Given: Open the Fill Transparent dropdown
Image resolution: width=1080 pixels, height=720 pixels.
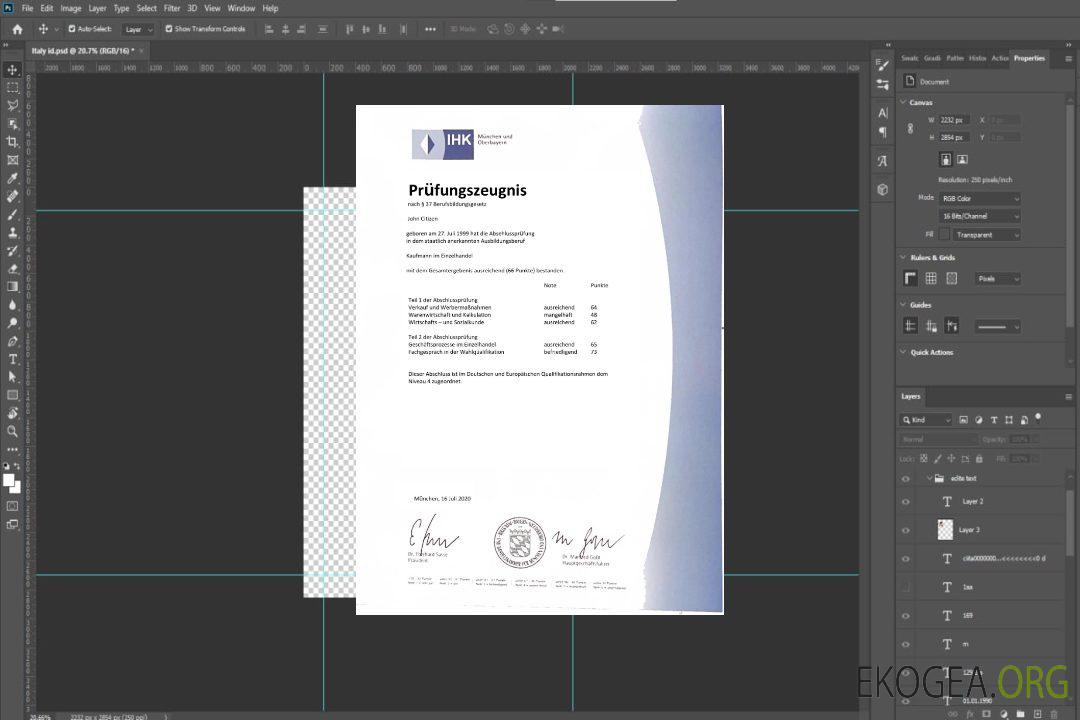Looking at the screenshot, I should click(986, 235).
